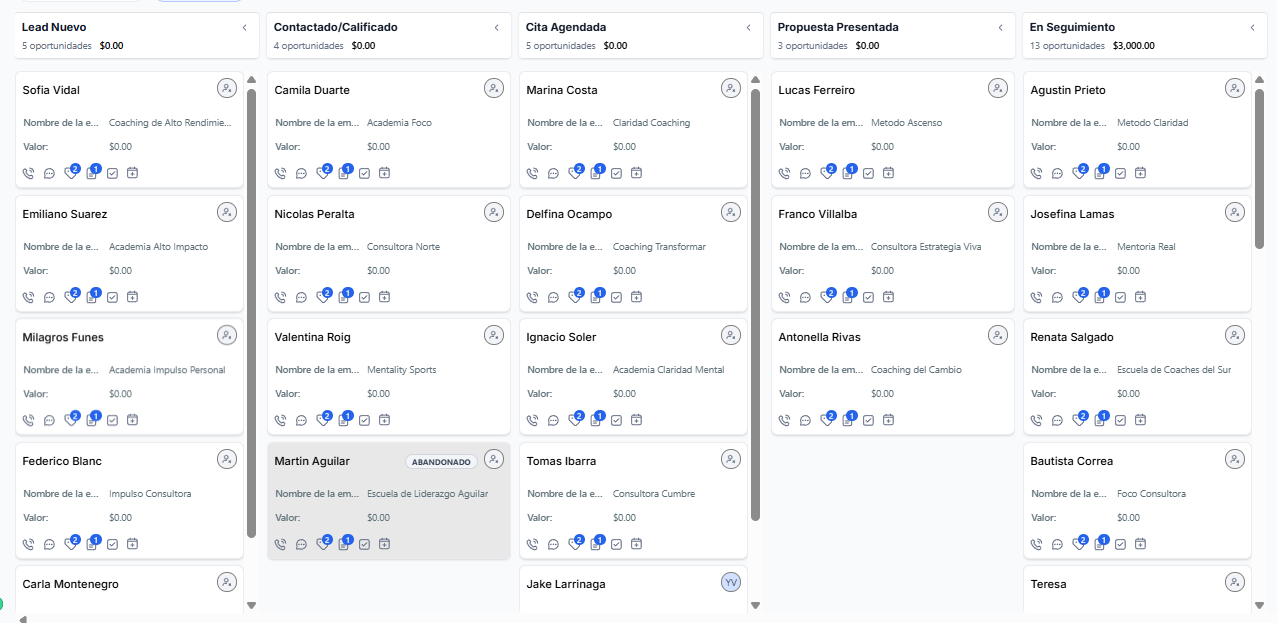Open tasks icon on Federico Blanc's card
Screen dimensions: 1277x623
(112, 544)
